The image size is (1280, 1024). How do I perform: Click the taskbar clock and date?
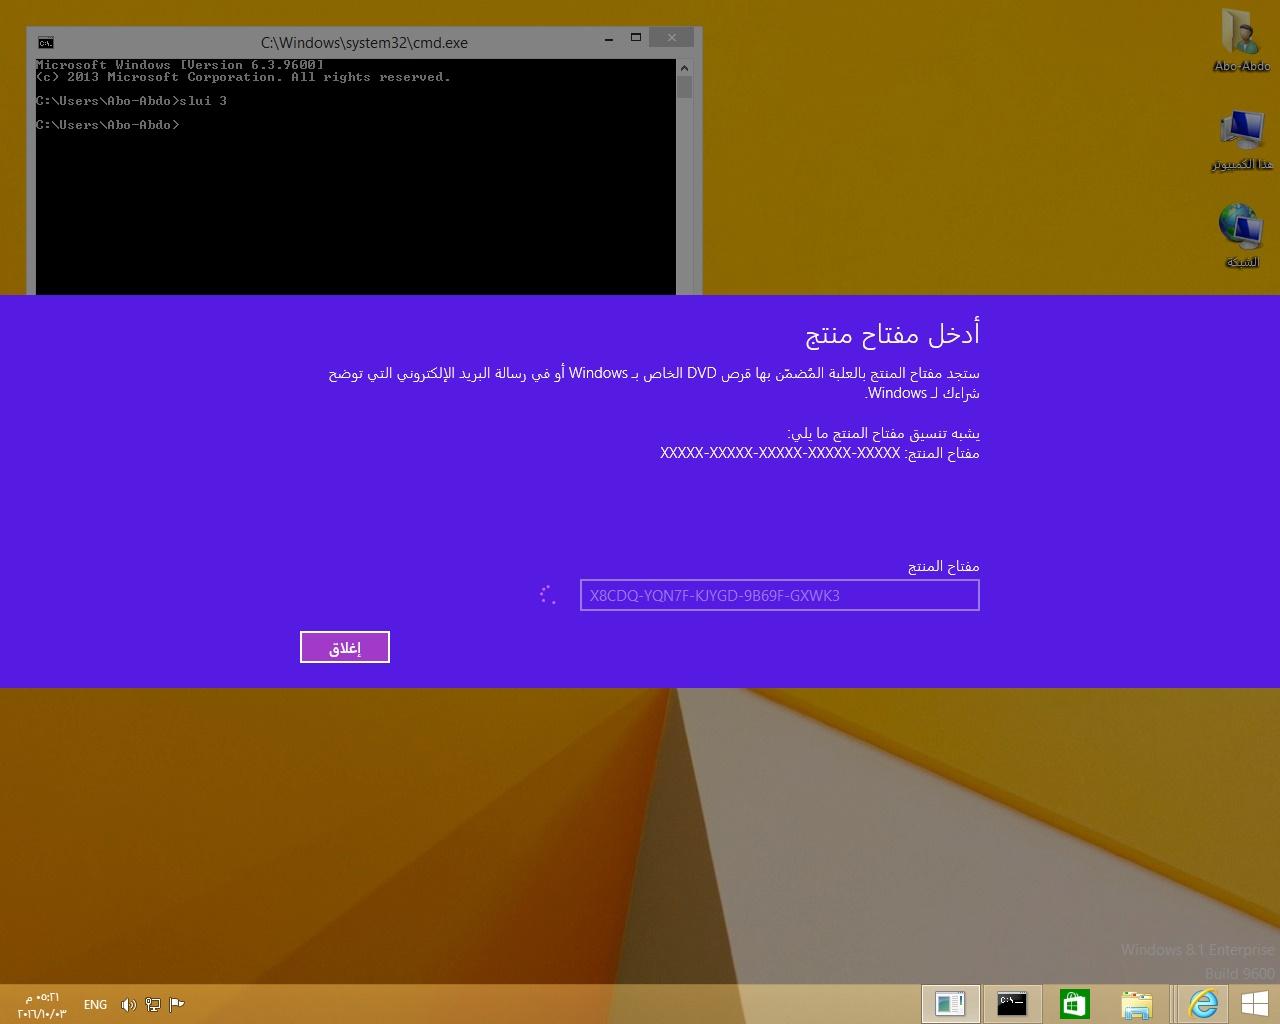42,1005
